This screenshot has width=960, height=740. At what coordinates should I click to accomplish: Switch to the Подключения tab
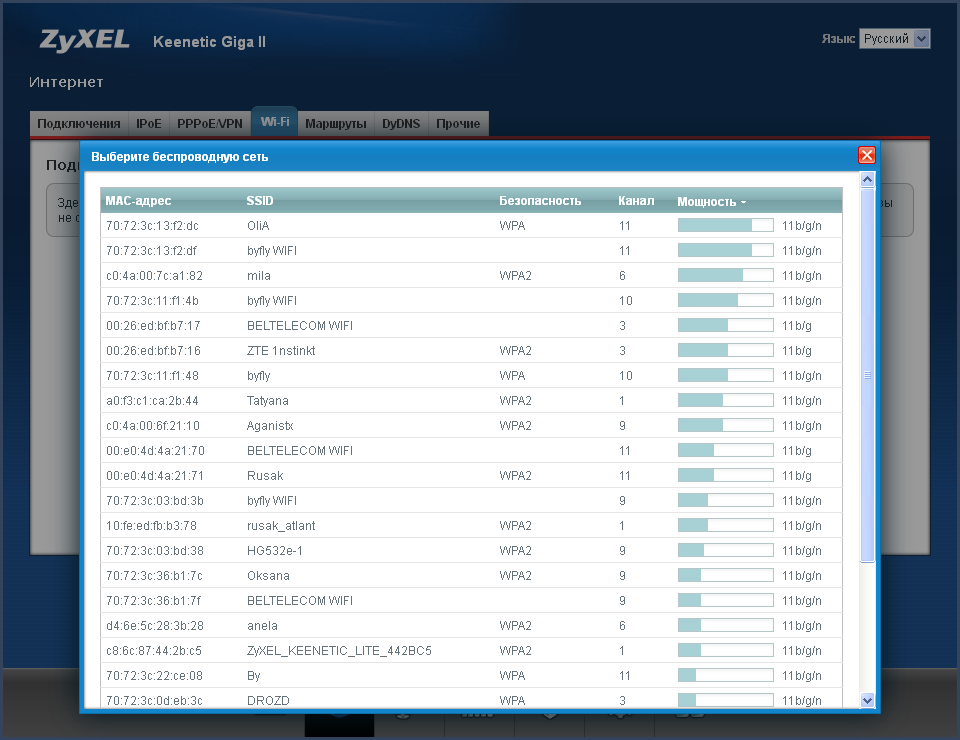pos(79,124)
